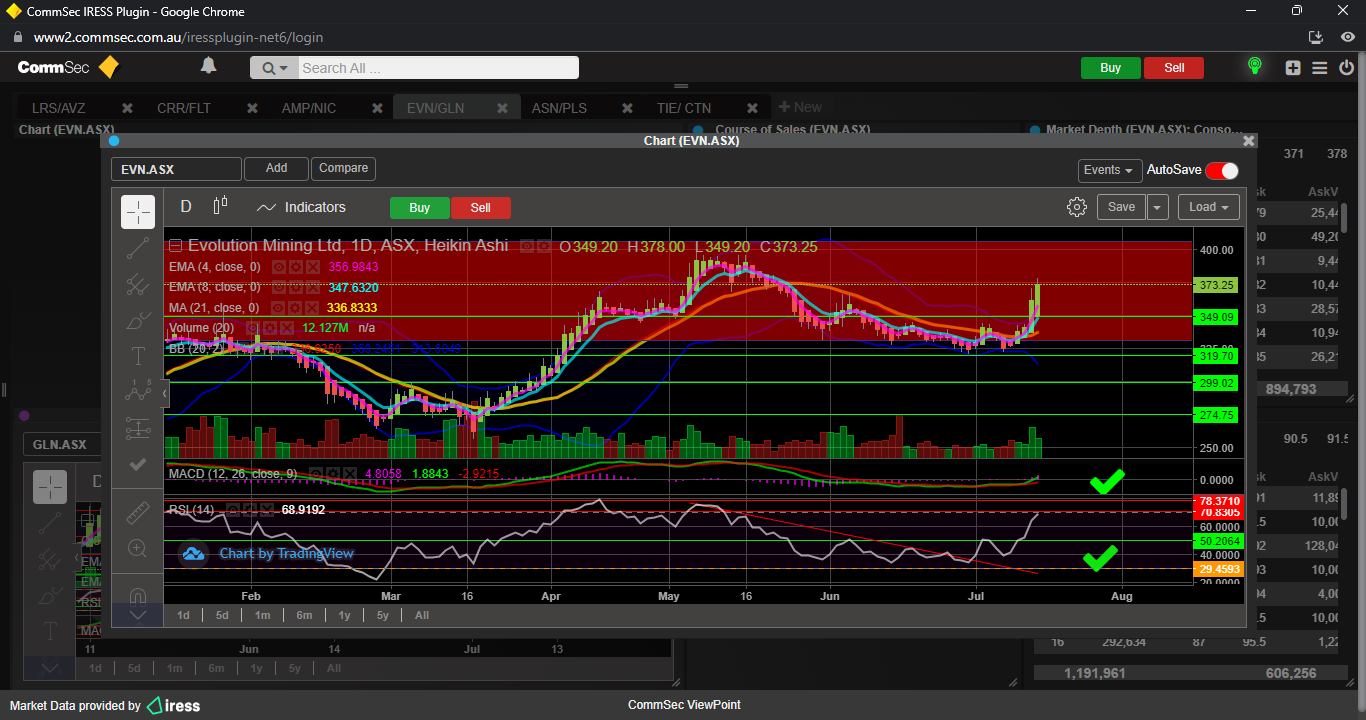Expand the arrow next to Save
Image resolution: width=1366 pixels, height=720 pixels.
tap(1158, 207)
